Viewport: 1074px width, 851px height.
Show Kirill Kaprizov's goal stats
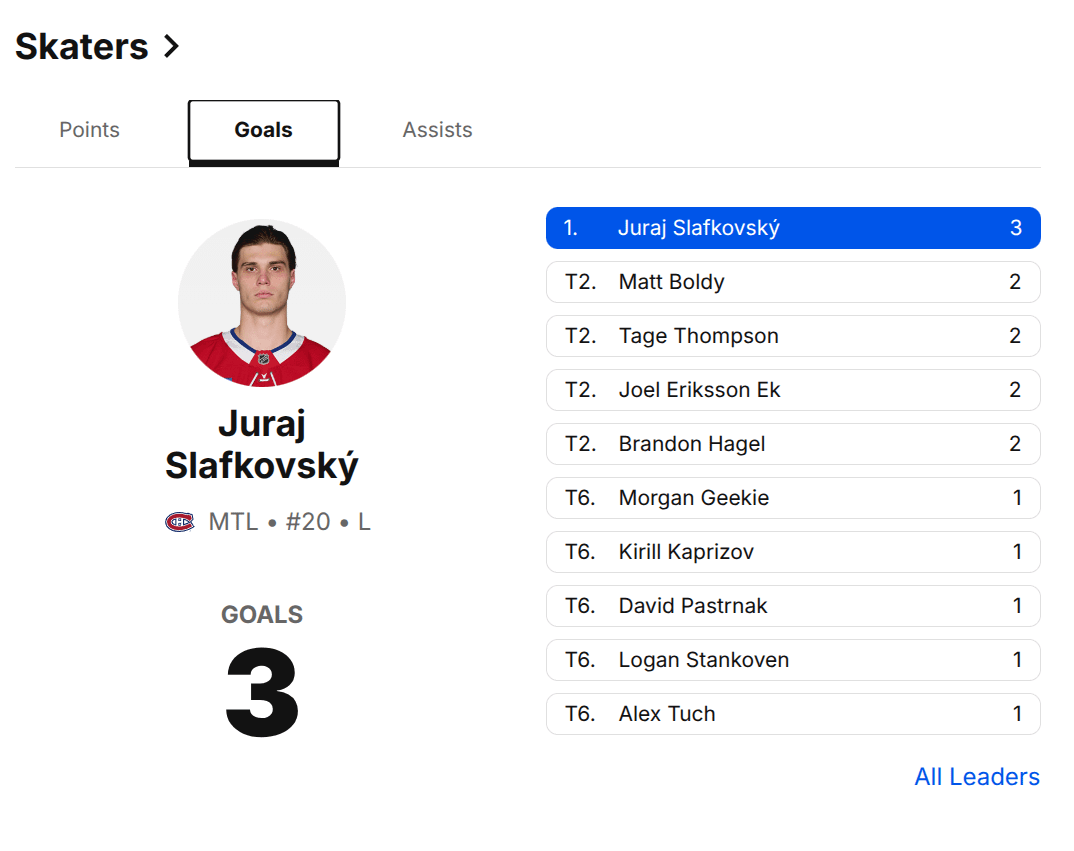pos(793,552)
